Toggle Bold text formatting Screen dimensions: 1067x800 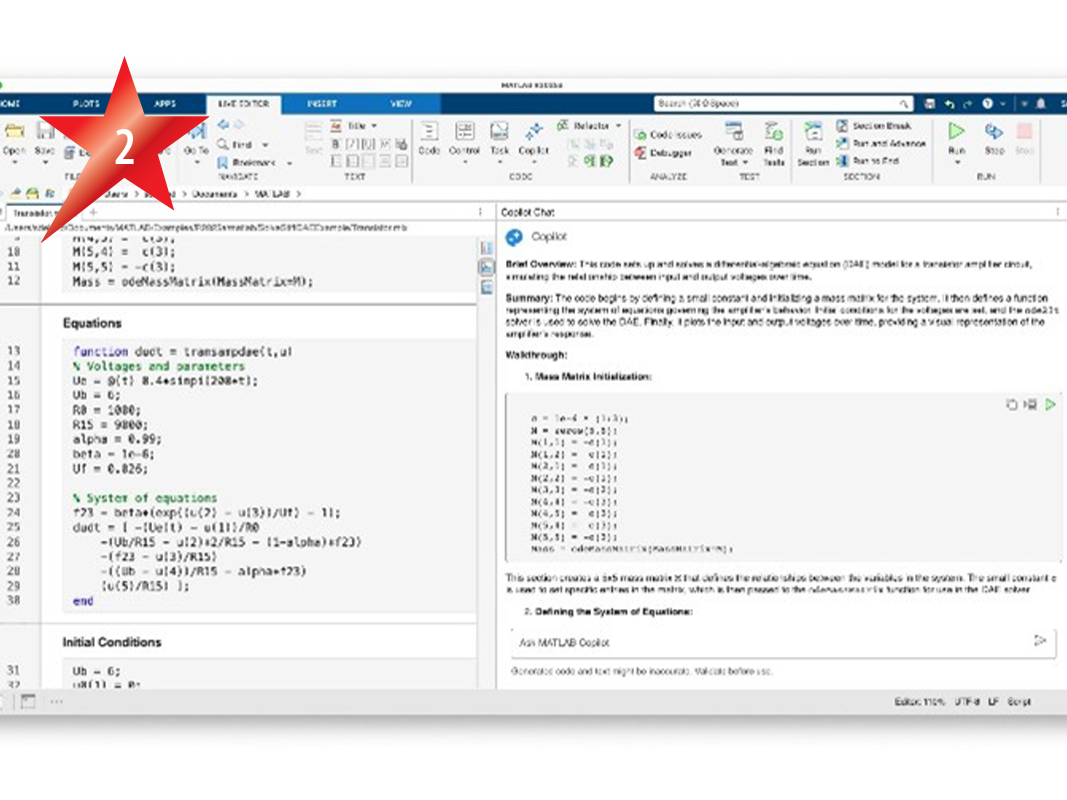336,144
